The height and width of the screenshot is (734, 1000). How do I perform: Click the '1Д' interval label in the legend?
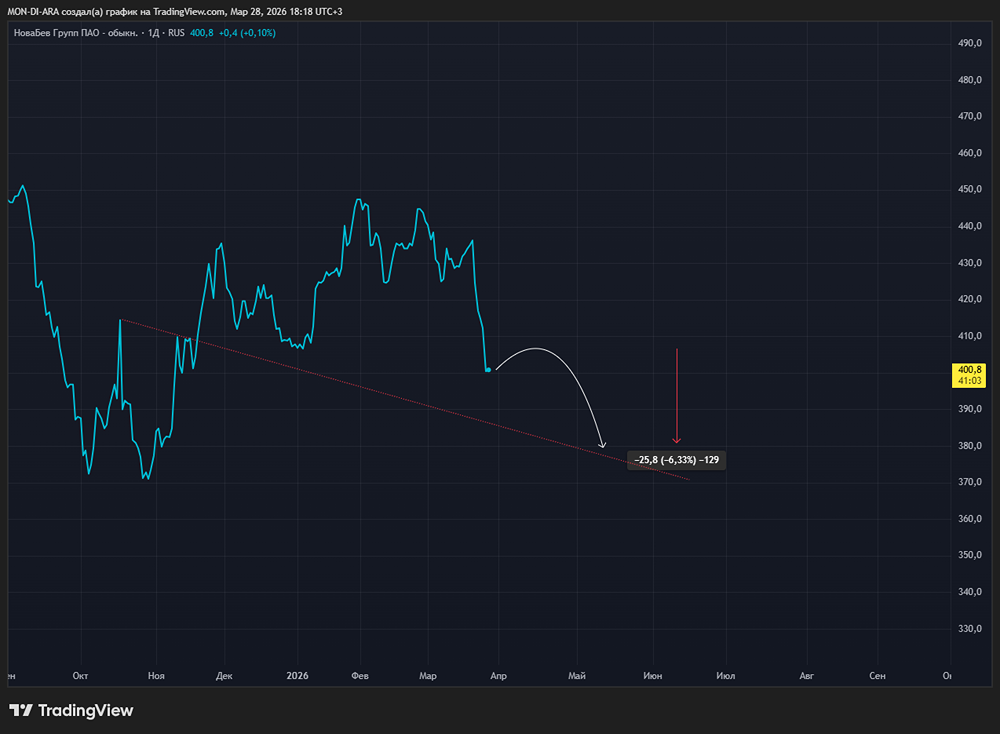[x=154, y=33]
